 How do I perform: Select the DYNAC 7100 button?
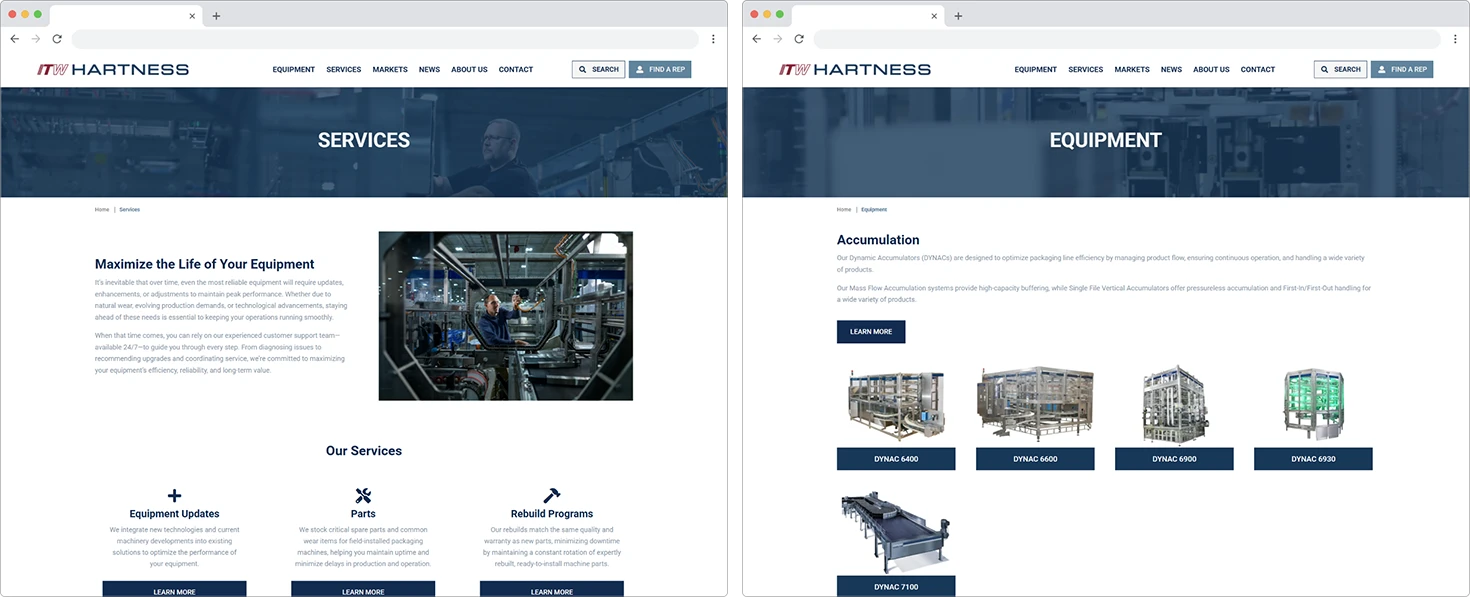(x=896, y=586)
